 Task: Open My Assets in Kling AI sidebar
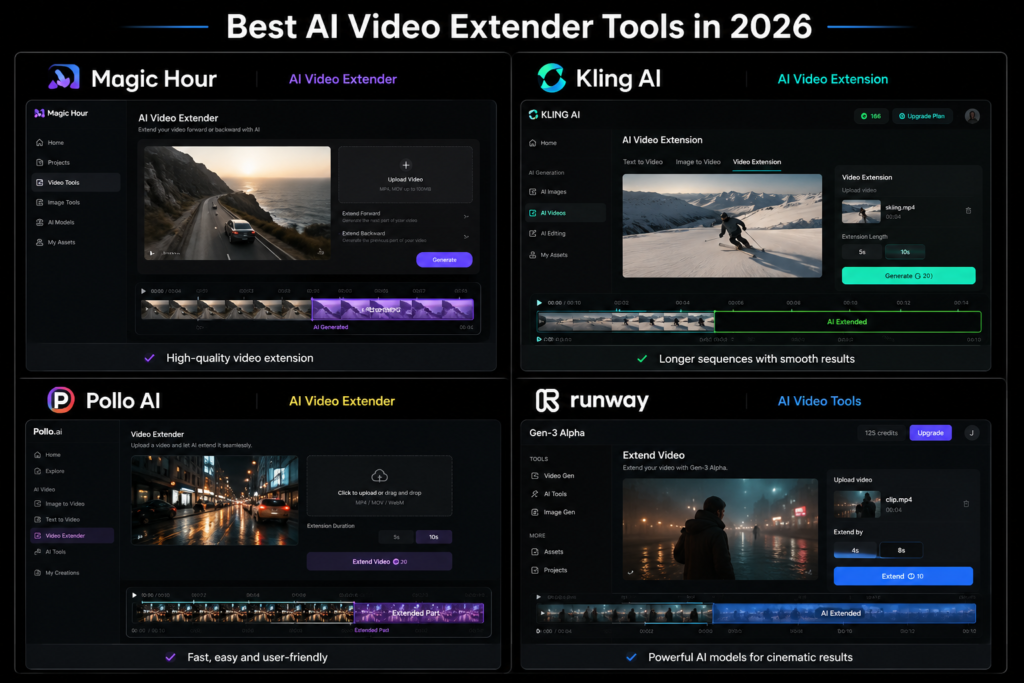[x=548, y=255]
